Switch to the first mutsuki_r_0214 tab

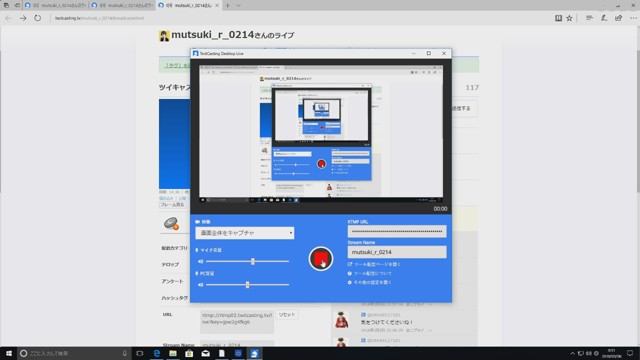click(56, 5)
